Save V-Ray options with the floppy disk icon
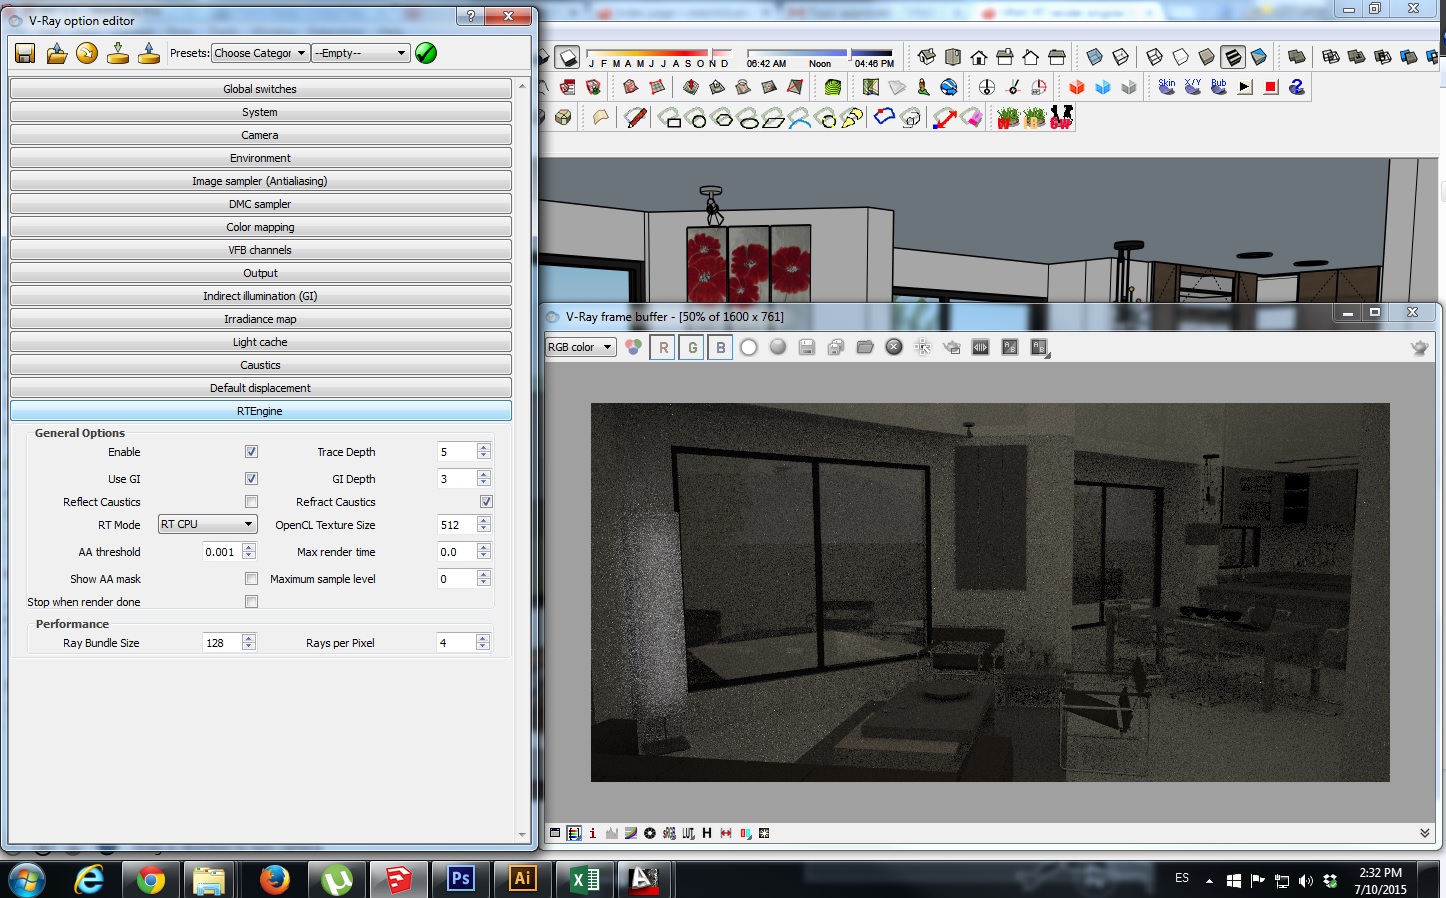The width and height of the screenshot is (1446, 898). click(25, 53)
